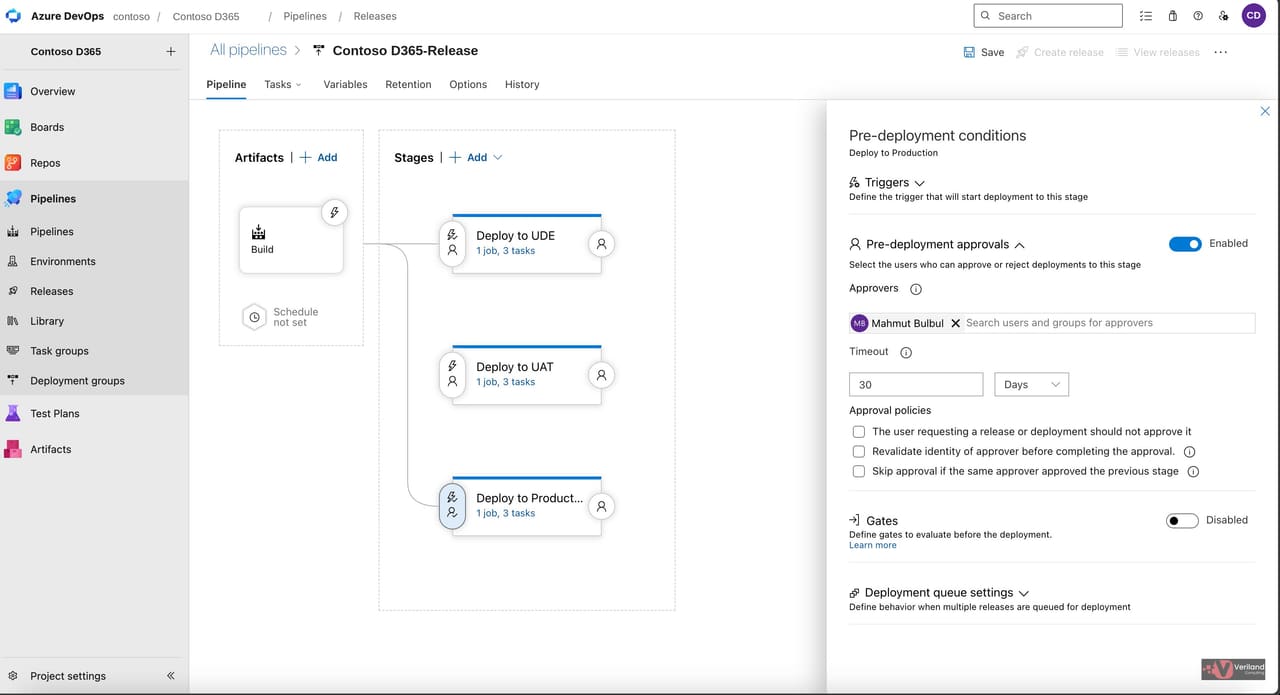This screenshot has width=1280, height=695.
Task: Click the Schedule not set clock icon
Action: click(254, 317)
